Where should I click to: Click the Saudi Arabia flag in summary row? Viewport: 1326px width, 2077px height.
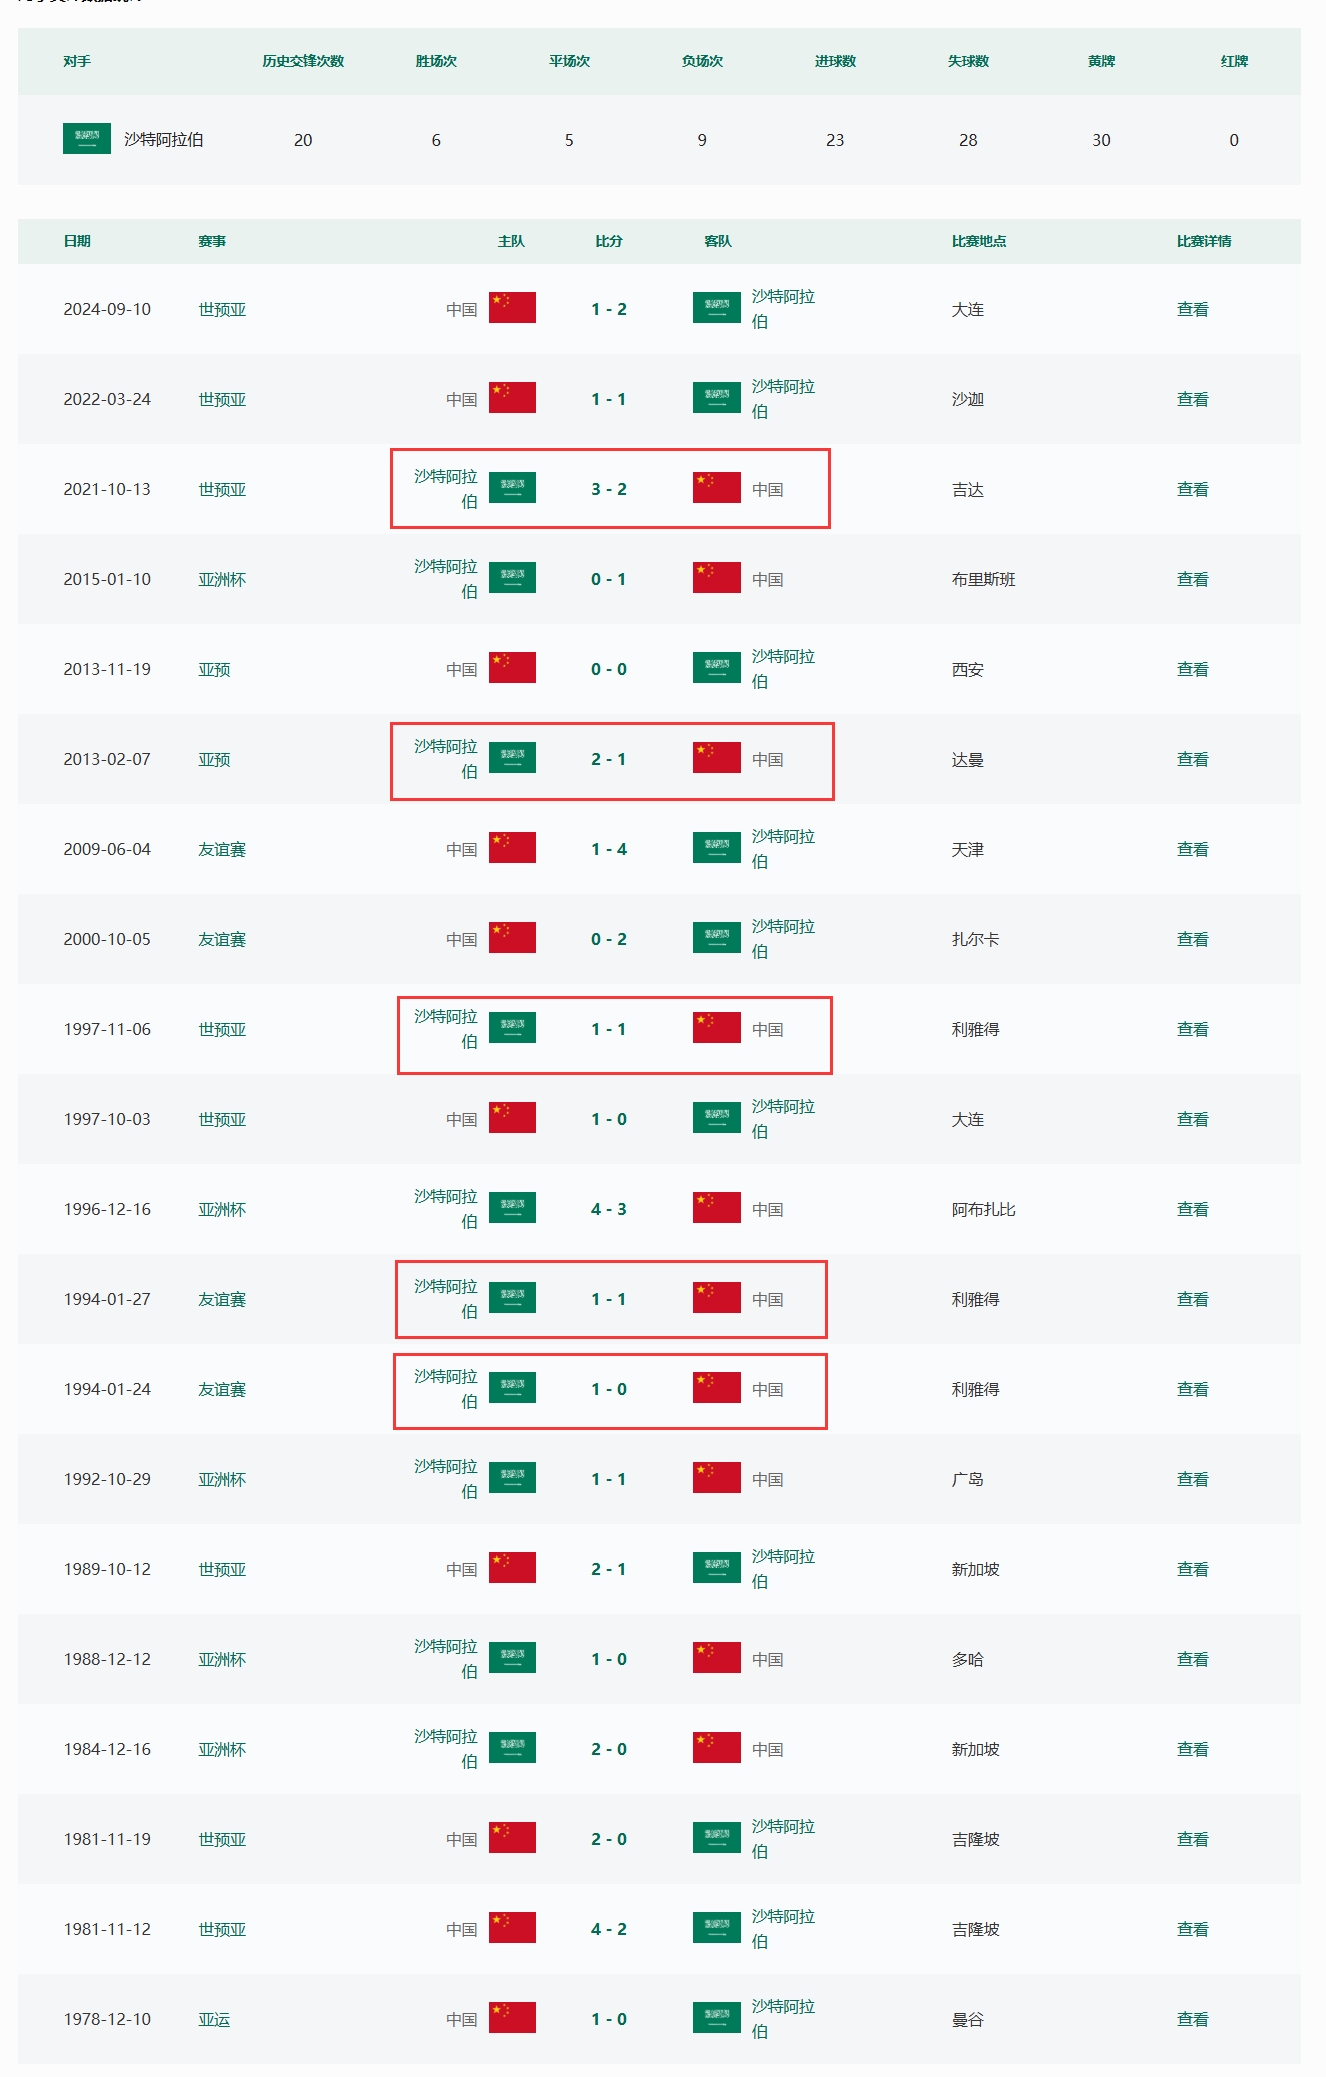[x=86, y=139]
